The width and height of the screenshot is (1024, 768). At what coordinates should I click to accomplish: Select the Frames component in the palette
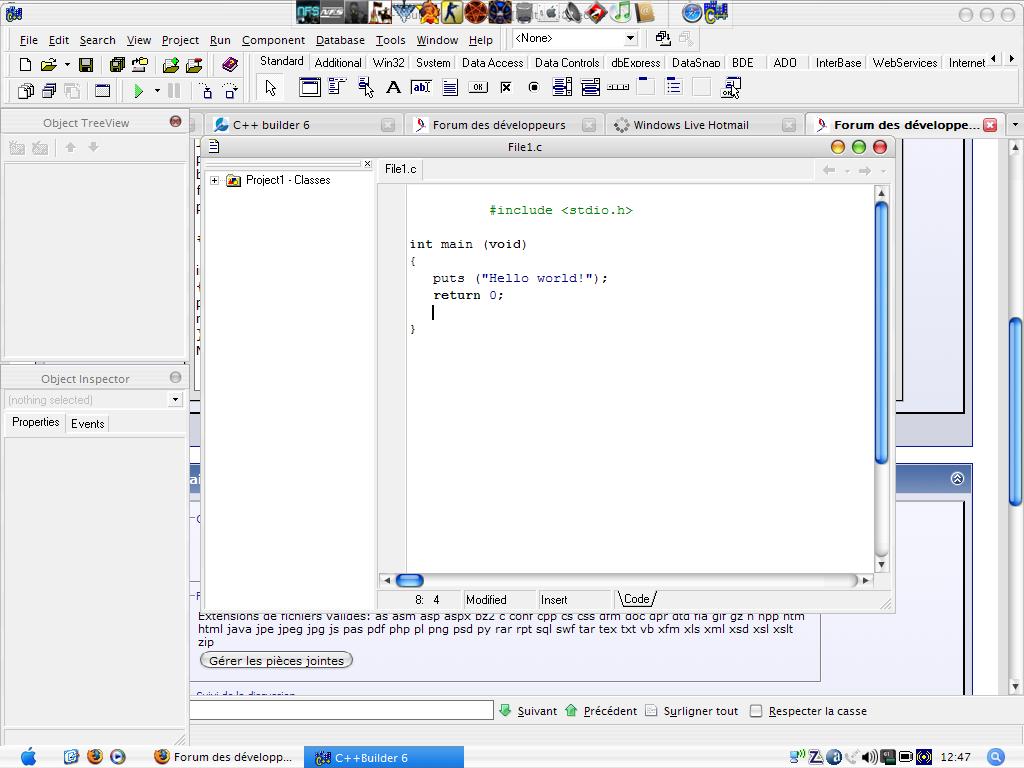[x=310, y=87]
